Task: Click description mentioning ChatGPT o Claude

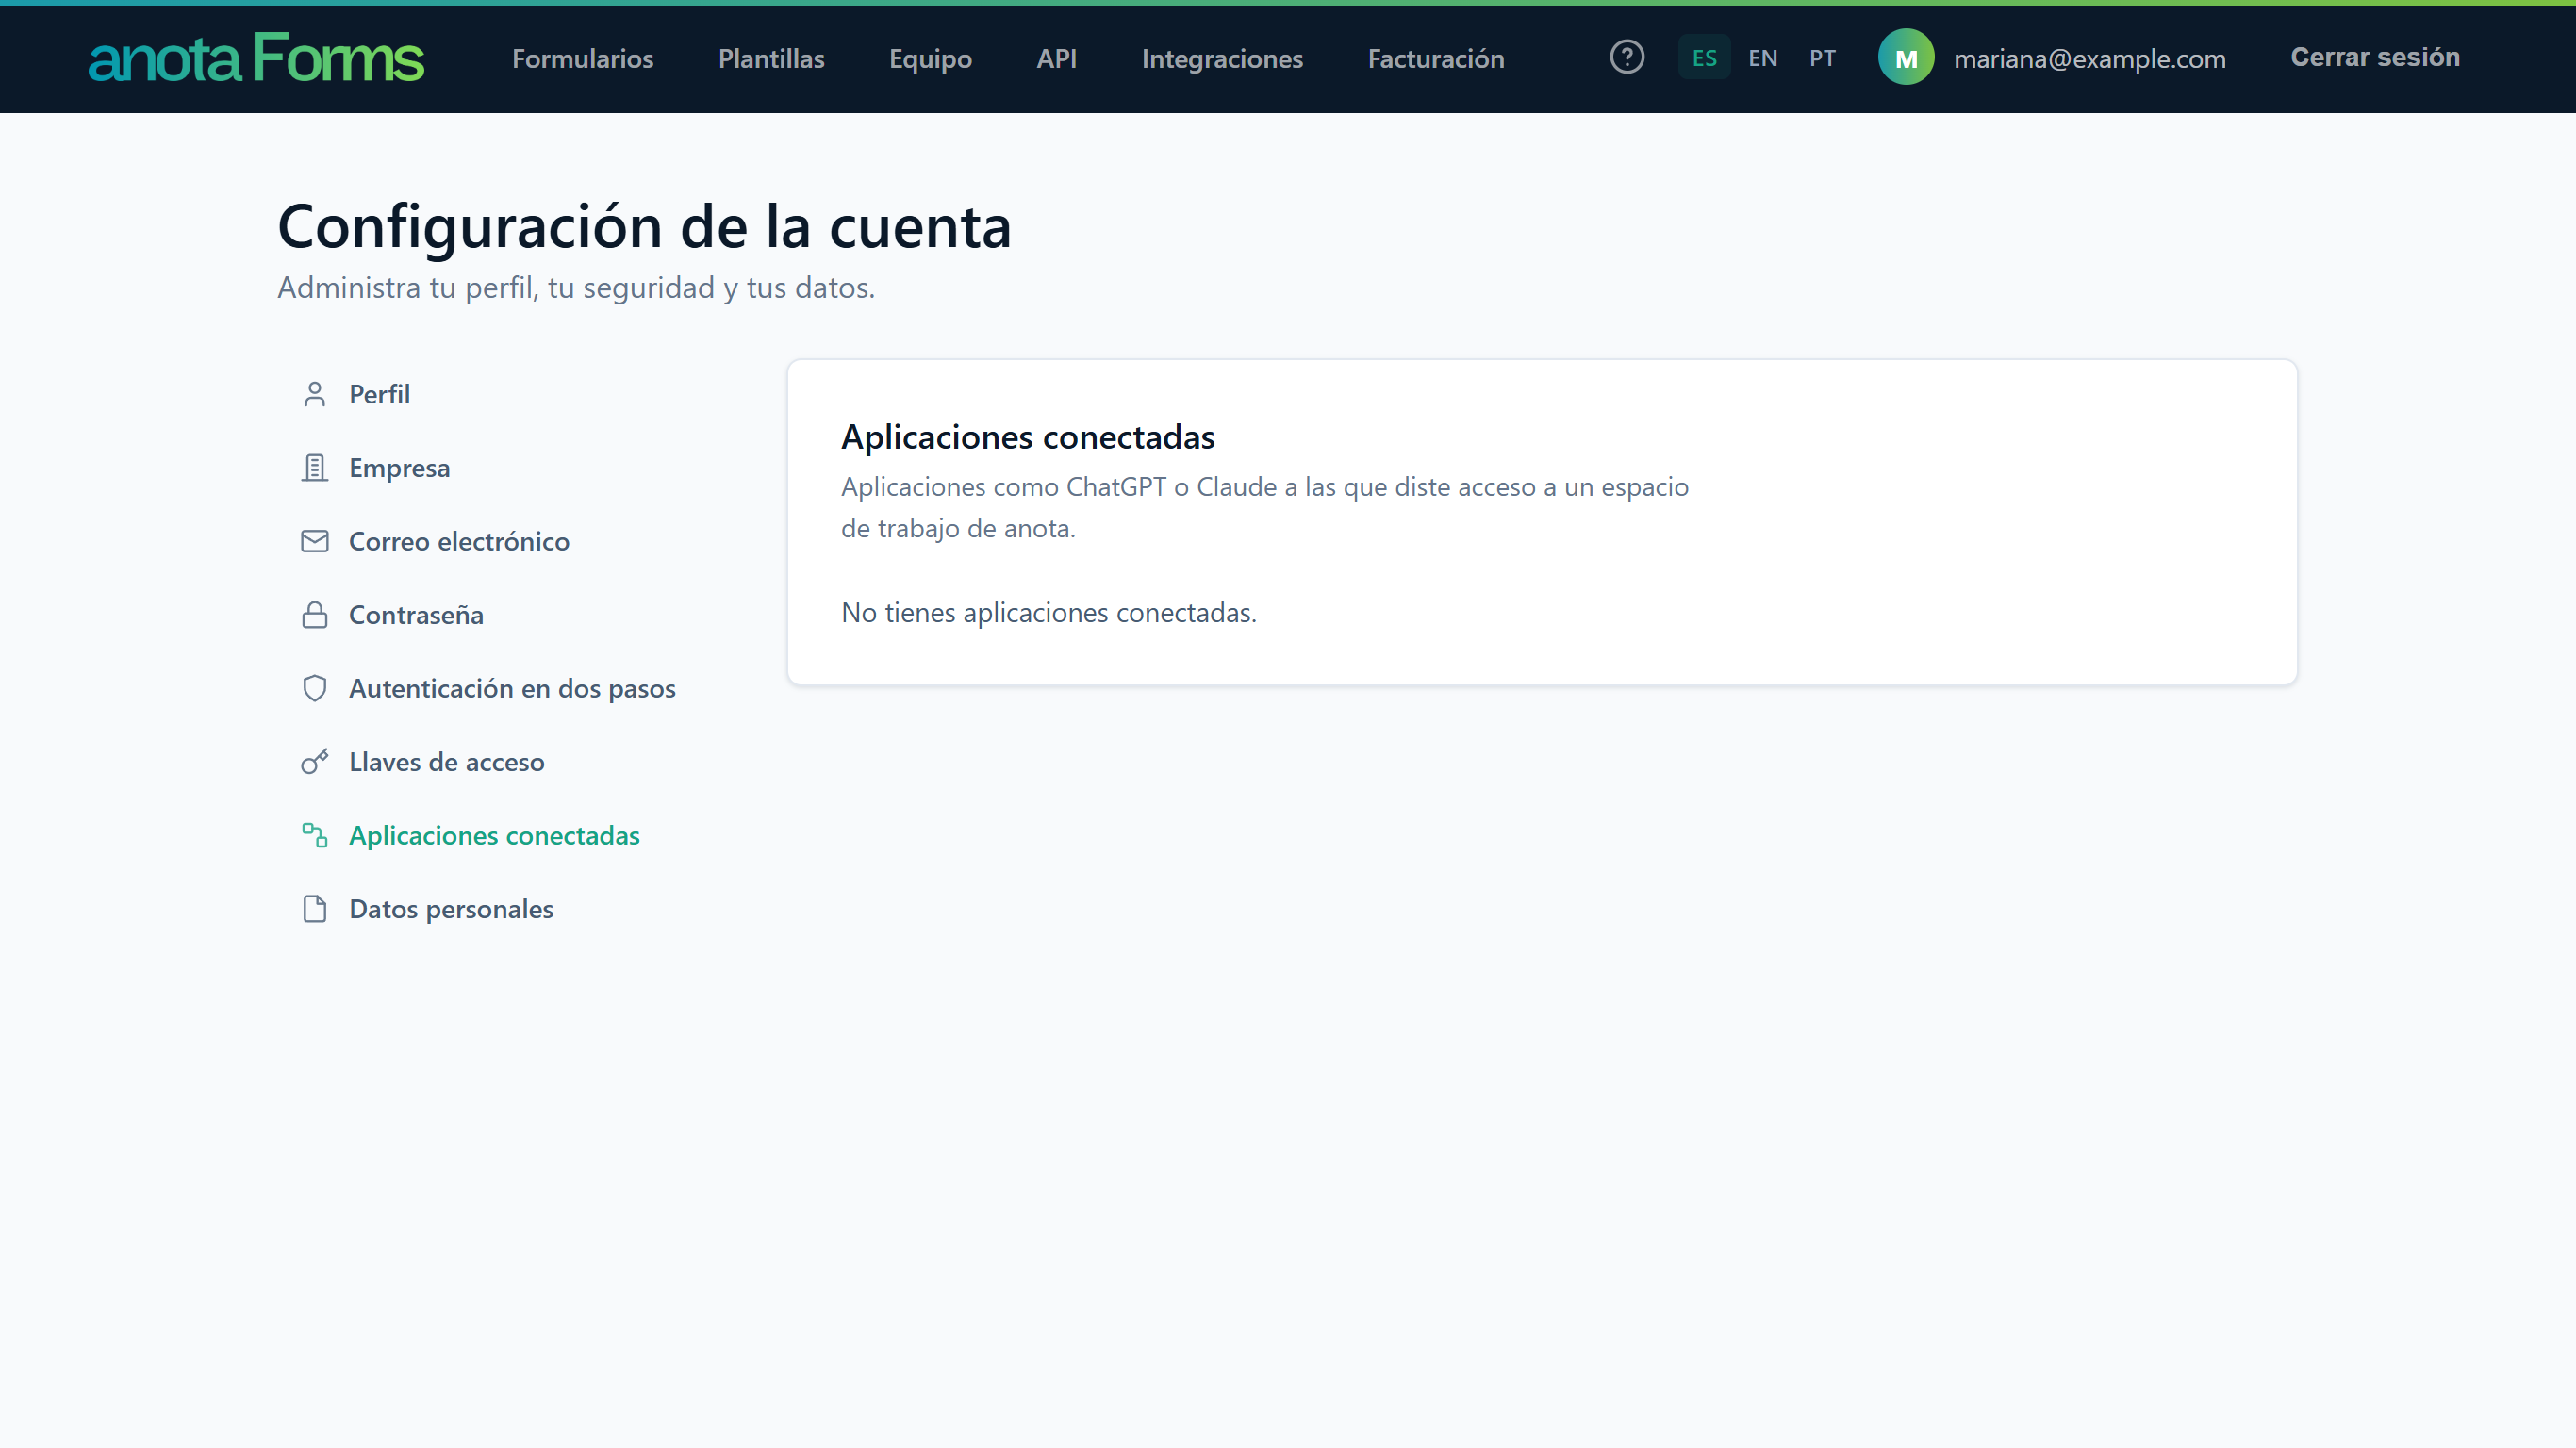Action: [1264, 507]
